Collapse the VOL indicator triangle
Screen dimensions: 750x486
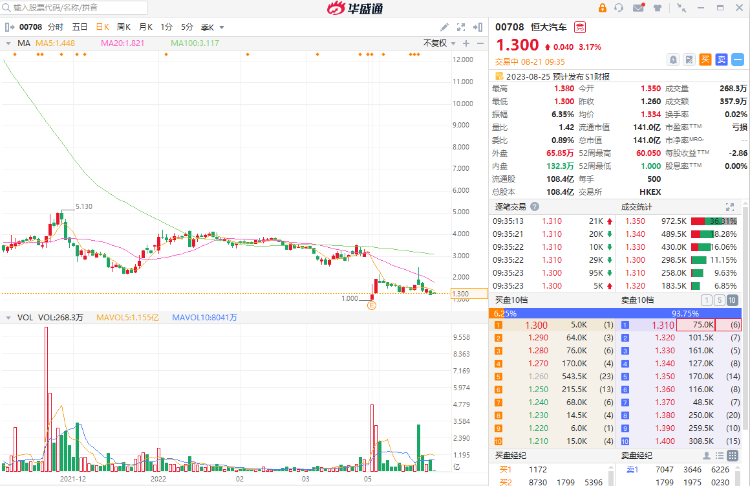[x=8, y=318]
